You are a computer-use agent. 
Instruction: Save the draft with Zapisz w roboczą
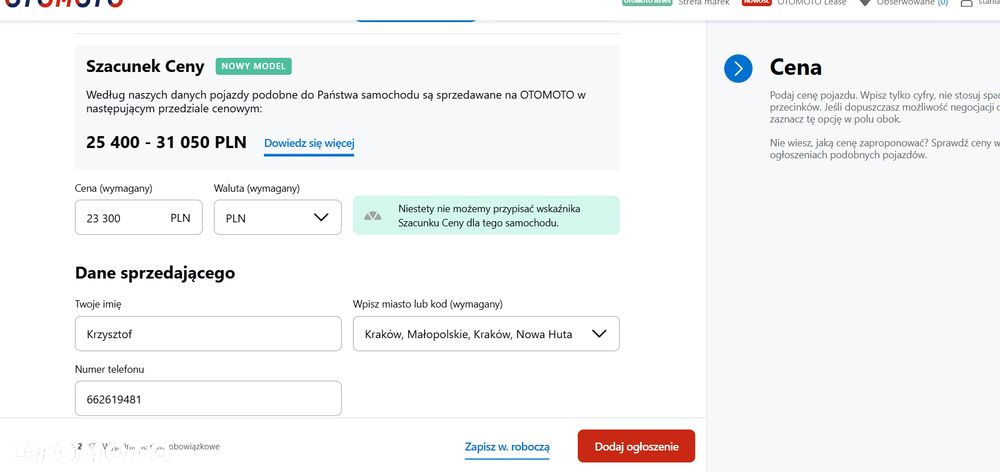pyautogui.click(x=507, y=447)
